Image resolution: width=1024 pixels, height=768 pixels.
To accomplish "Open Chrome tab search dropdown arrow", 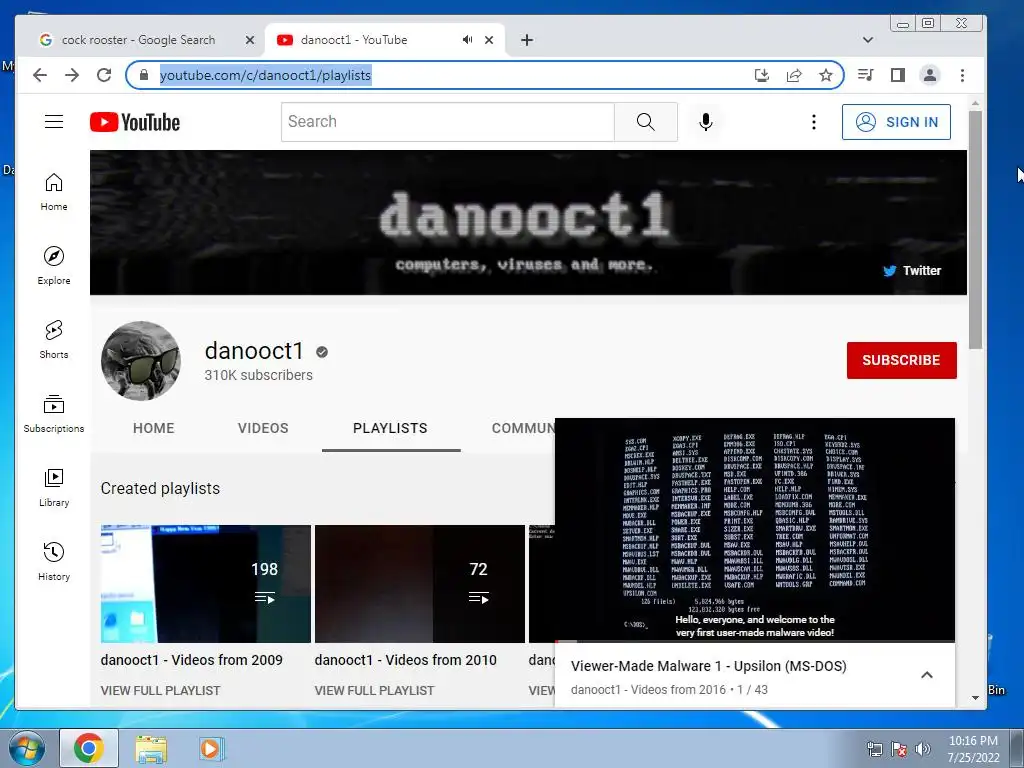I will click(x=868, y=40).
